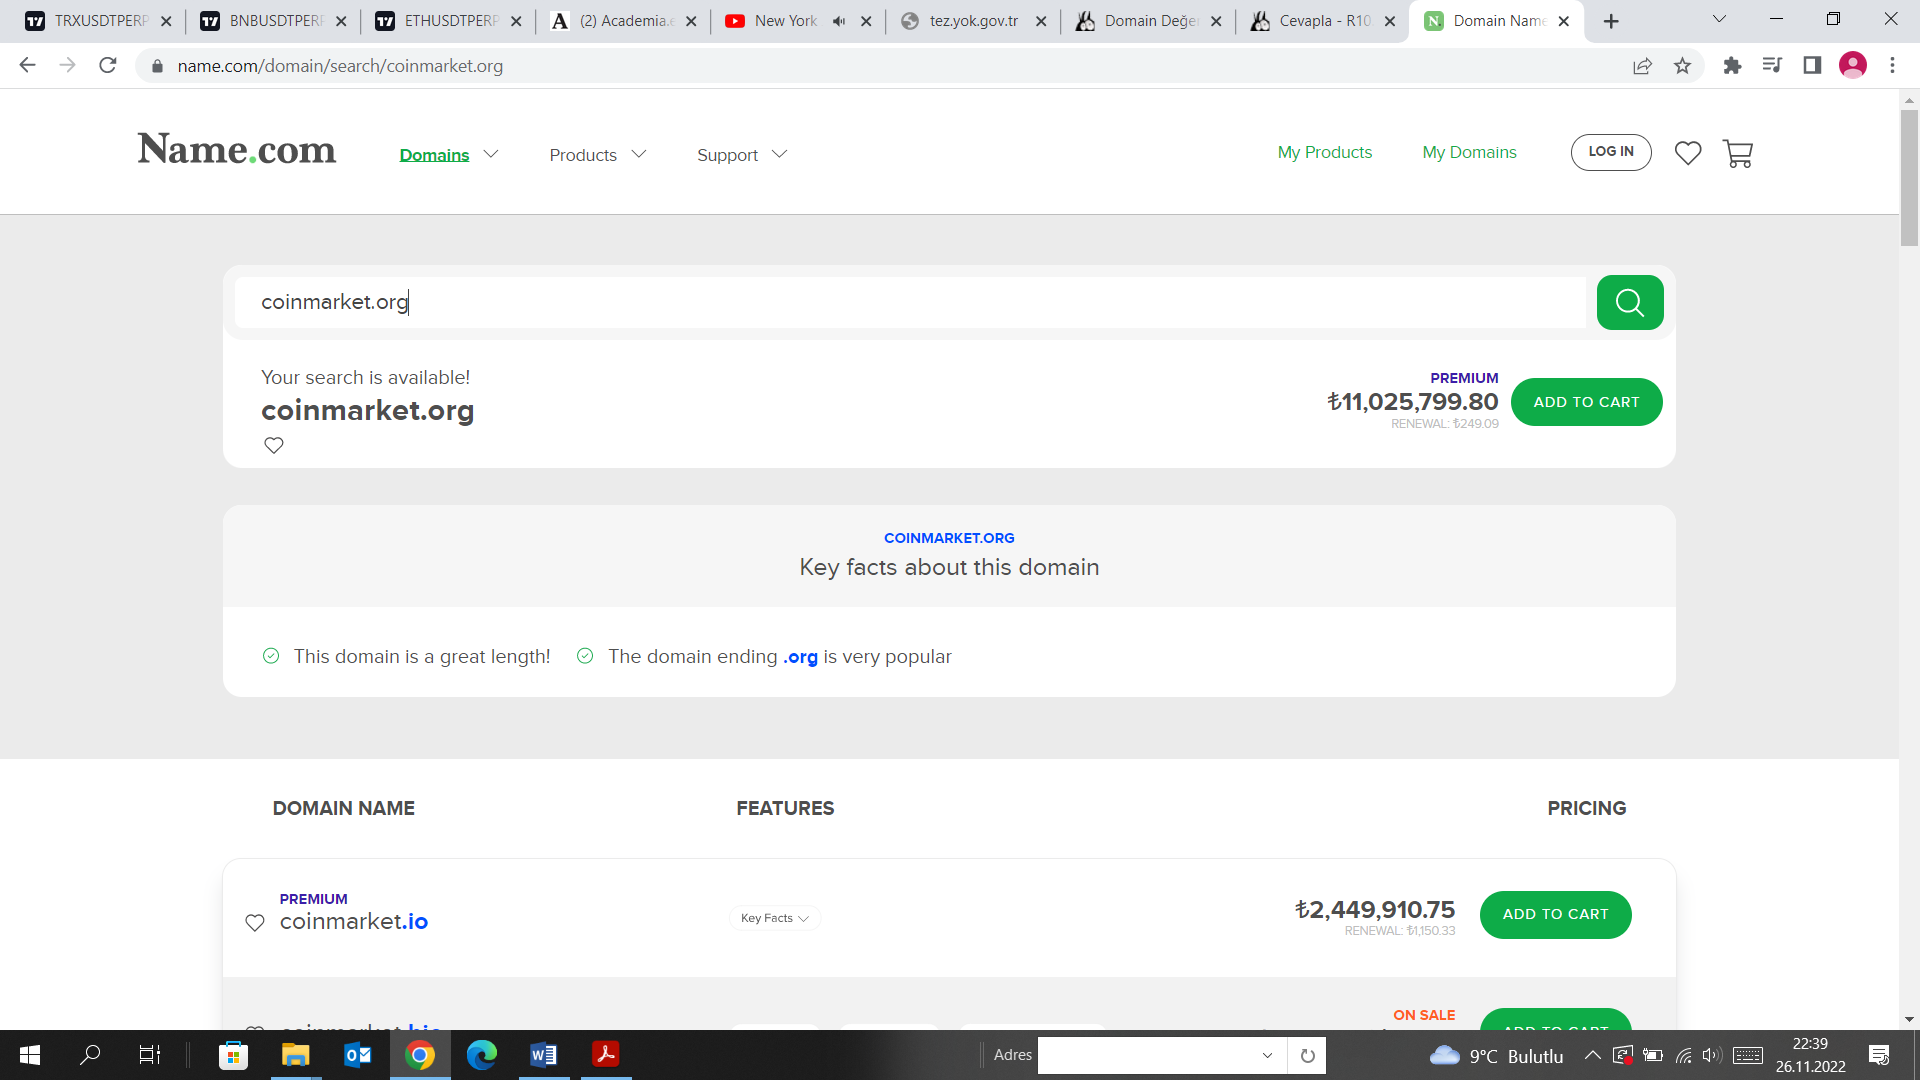Add coinmarket.io to cart
The width and height of the screenshot is (1920, 1080).
pyautogui.click(x=1555, y=915)
